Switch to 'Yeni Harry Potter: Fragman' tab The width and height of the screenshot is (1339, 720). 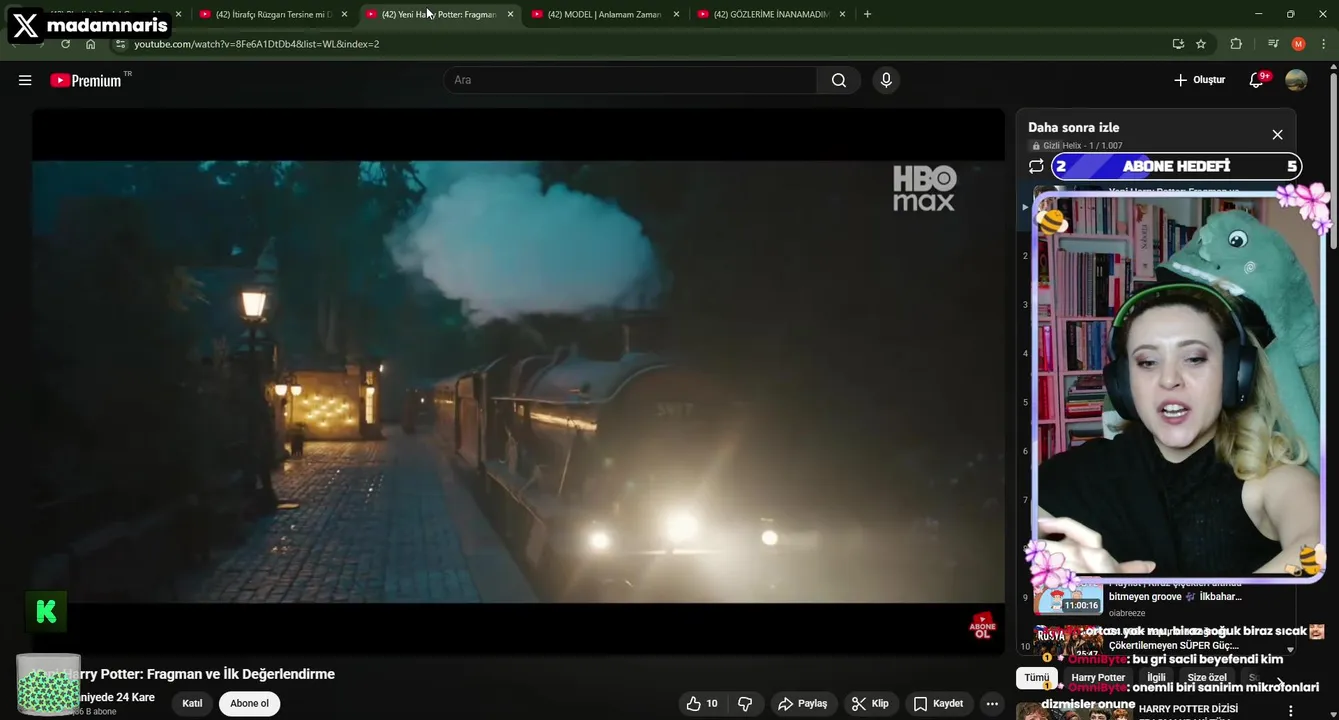pos(438,14)
